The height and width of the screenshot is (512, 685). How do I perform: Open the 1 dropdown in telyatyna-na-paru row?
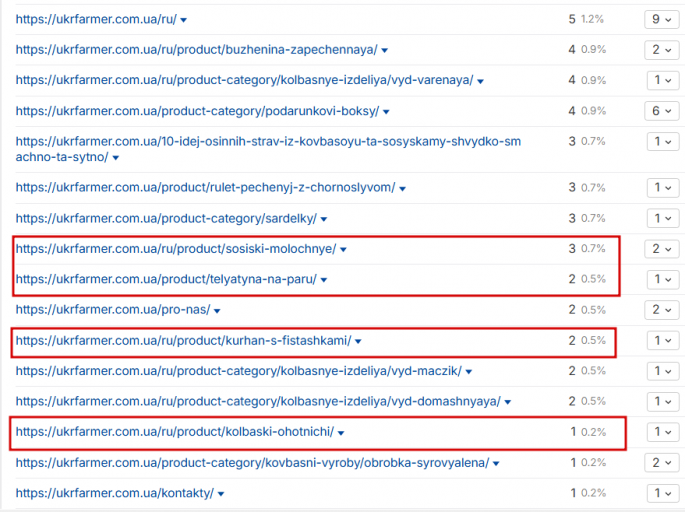[663, 279]
